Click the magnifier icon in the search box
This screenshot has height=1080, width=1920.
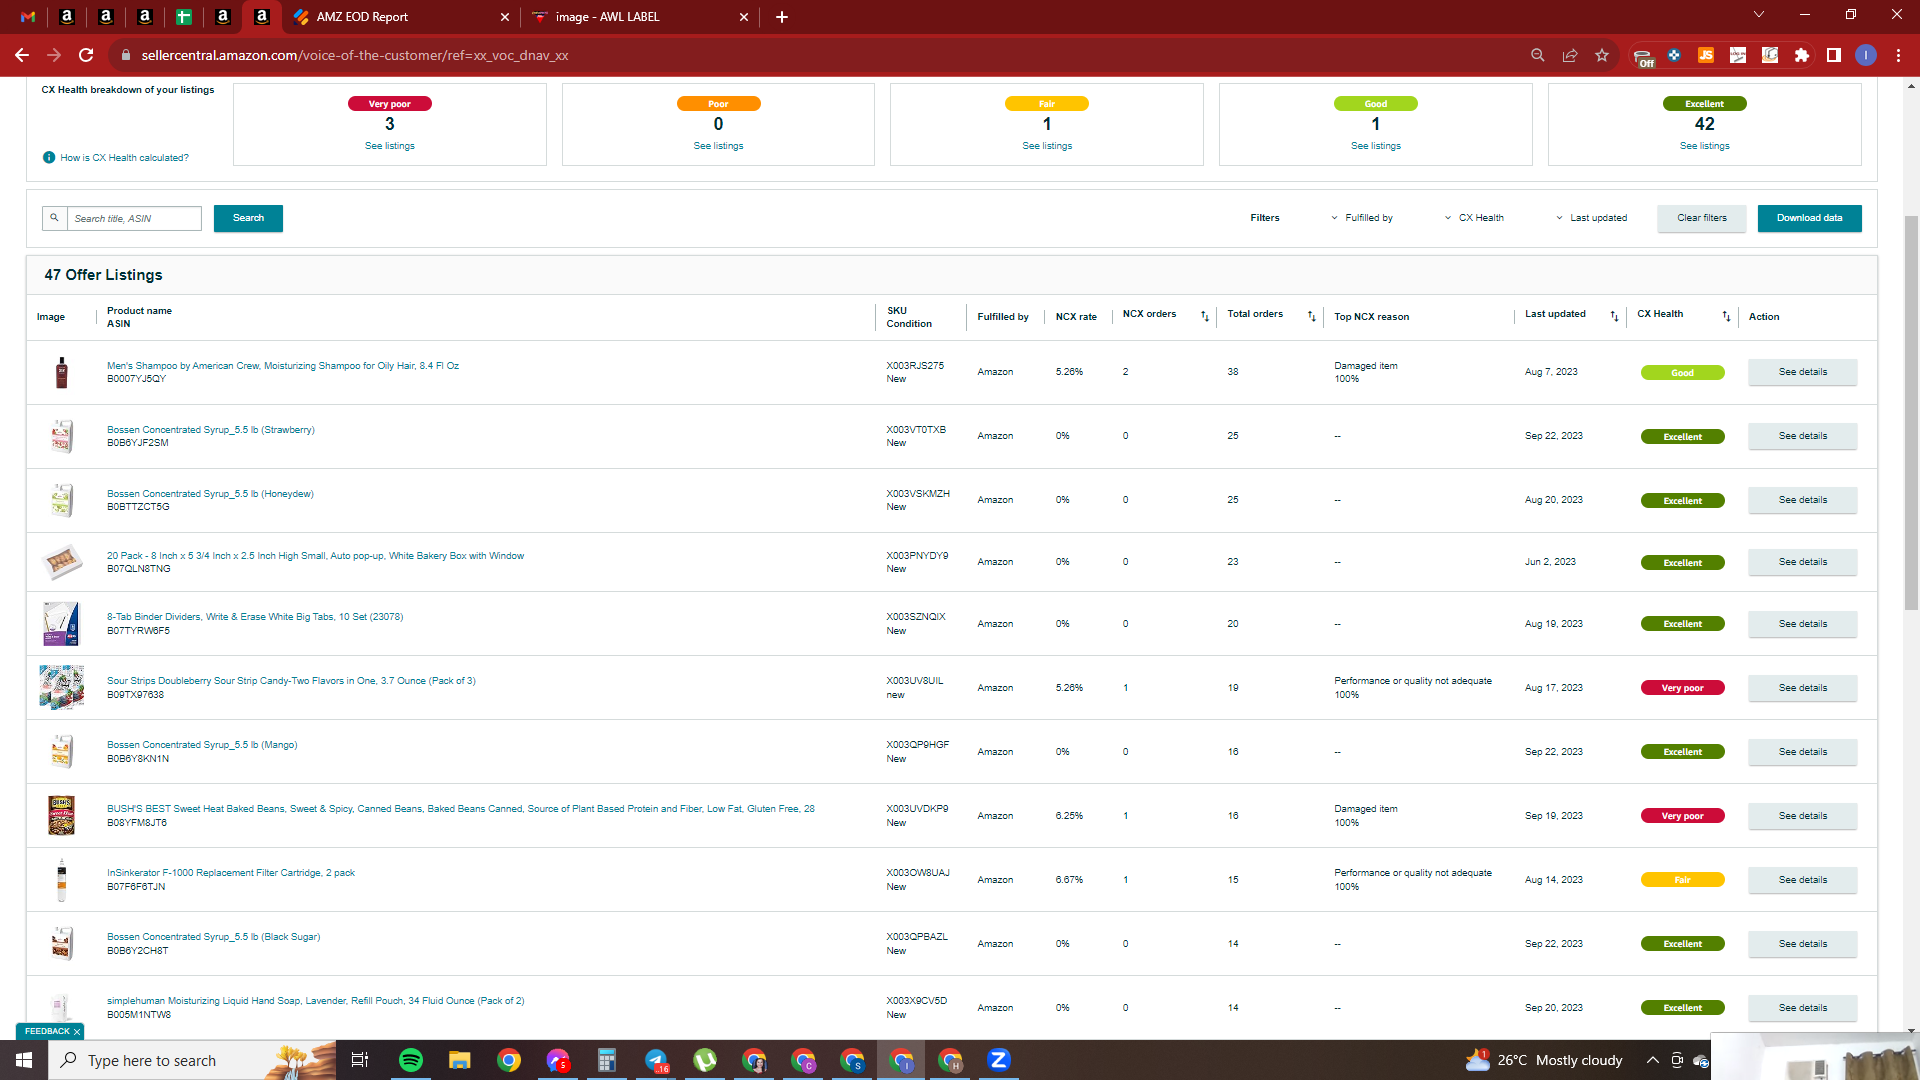55,218
